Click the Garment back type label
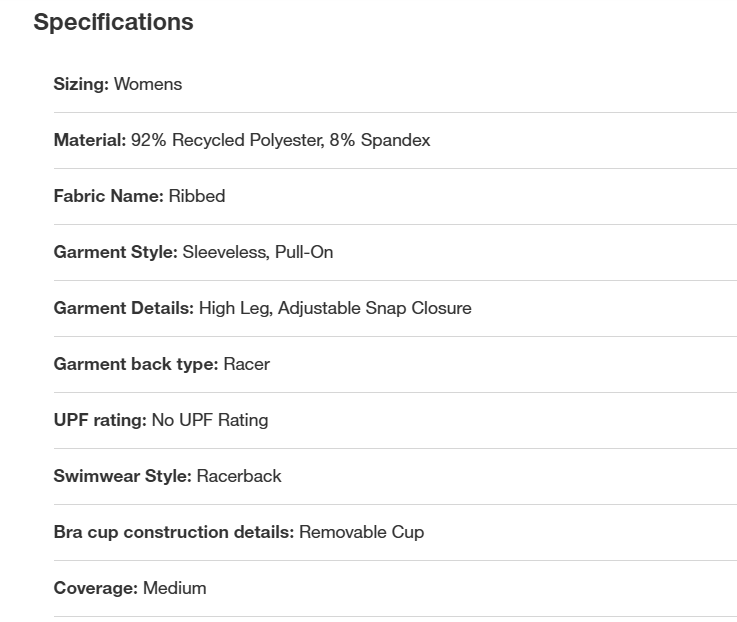737x622 pixels. (x=135, y=364)
